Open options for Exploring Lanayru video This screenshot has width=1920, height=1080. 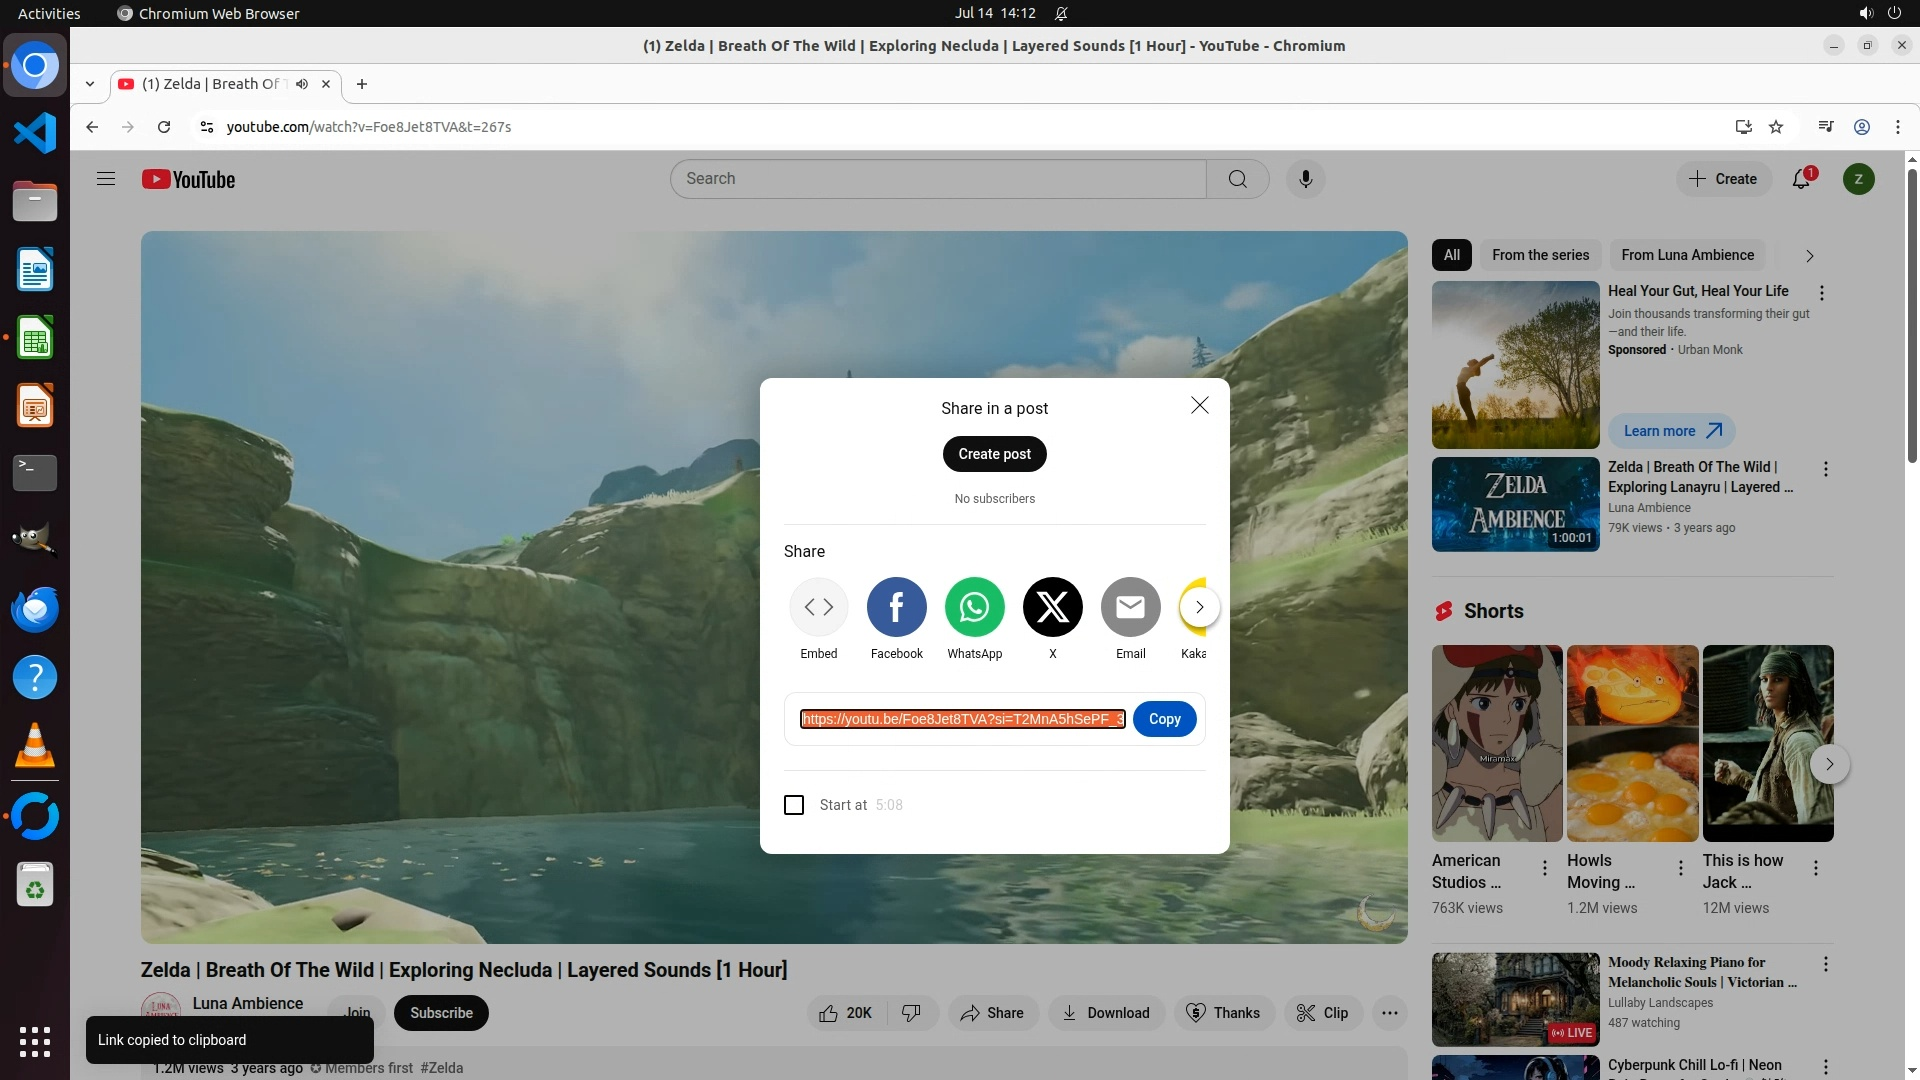coord(1825,469)
